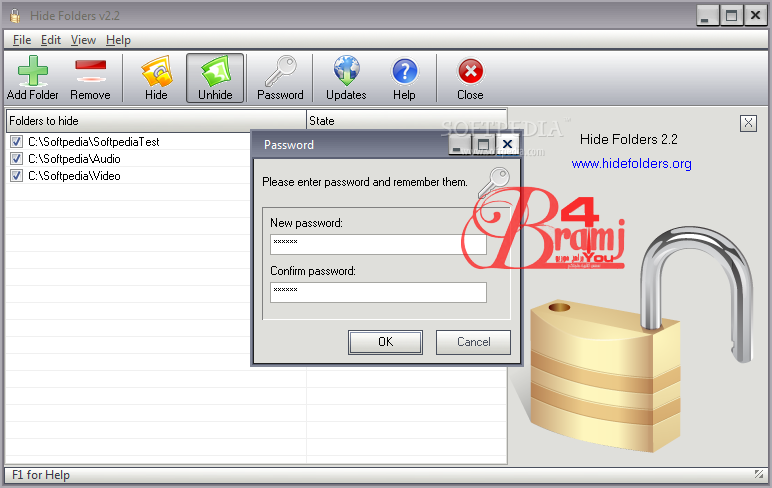Open the Password key icon
Viewport: 772px width, 488px height.
point(280,73)
